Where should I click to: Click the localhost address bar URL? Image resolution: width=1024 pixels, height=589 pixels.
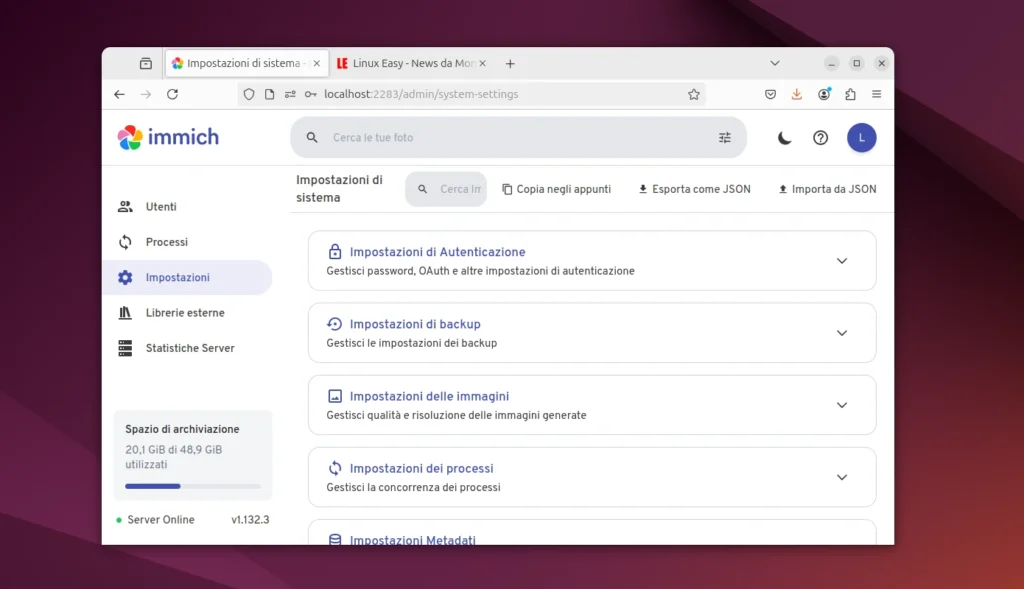(x=421, y=94)
